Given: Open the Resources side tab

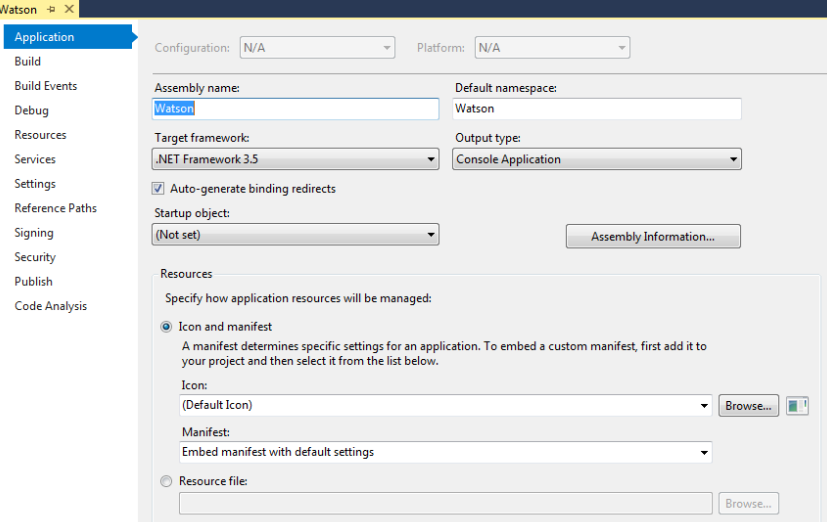Looking at the screenshot, I should click(41, 135).
